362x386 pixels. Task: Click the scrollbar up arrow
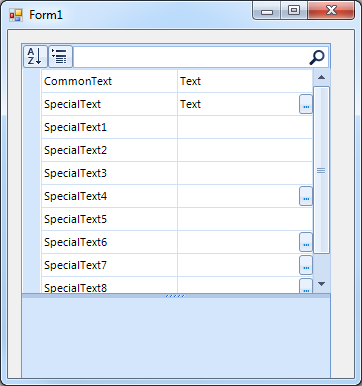click(321, 77)
